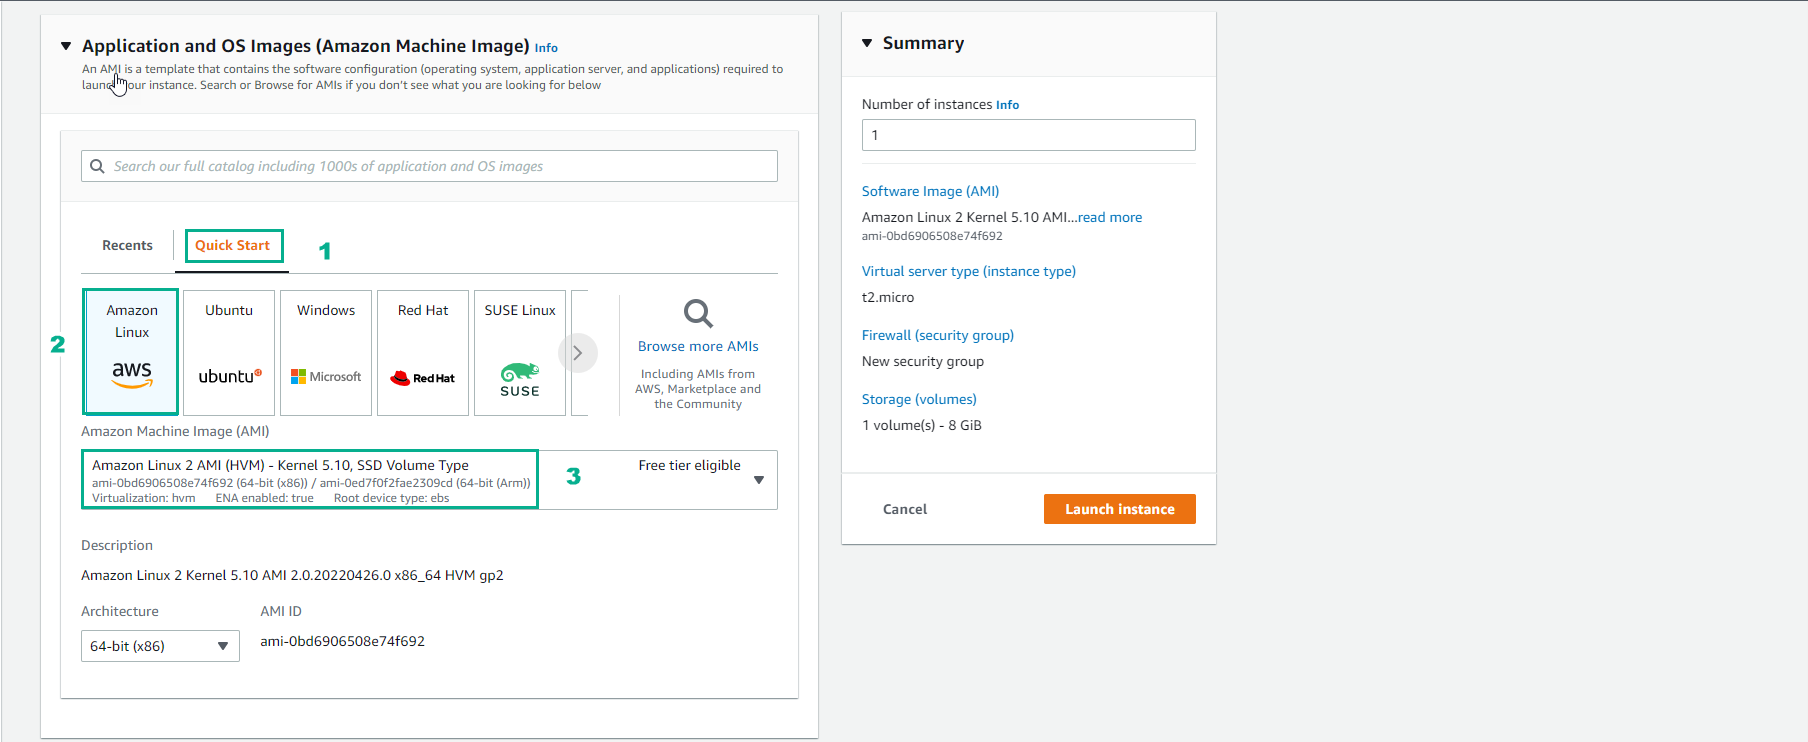Select the Amazon Linux AWS image tile
The height and width of the screenshot is (742, 1808).
(131, 352)
